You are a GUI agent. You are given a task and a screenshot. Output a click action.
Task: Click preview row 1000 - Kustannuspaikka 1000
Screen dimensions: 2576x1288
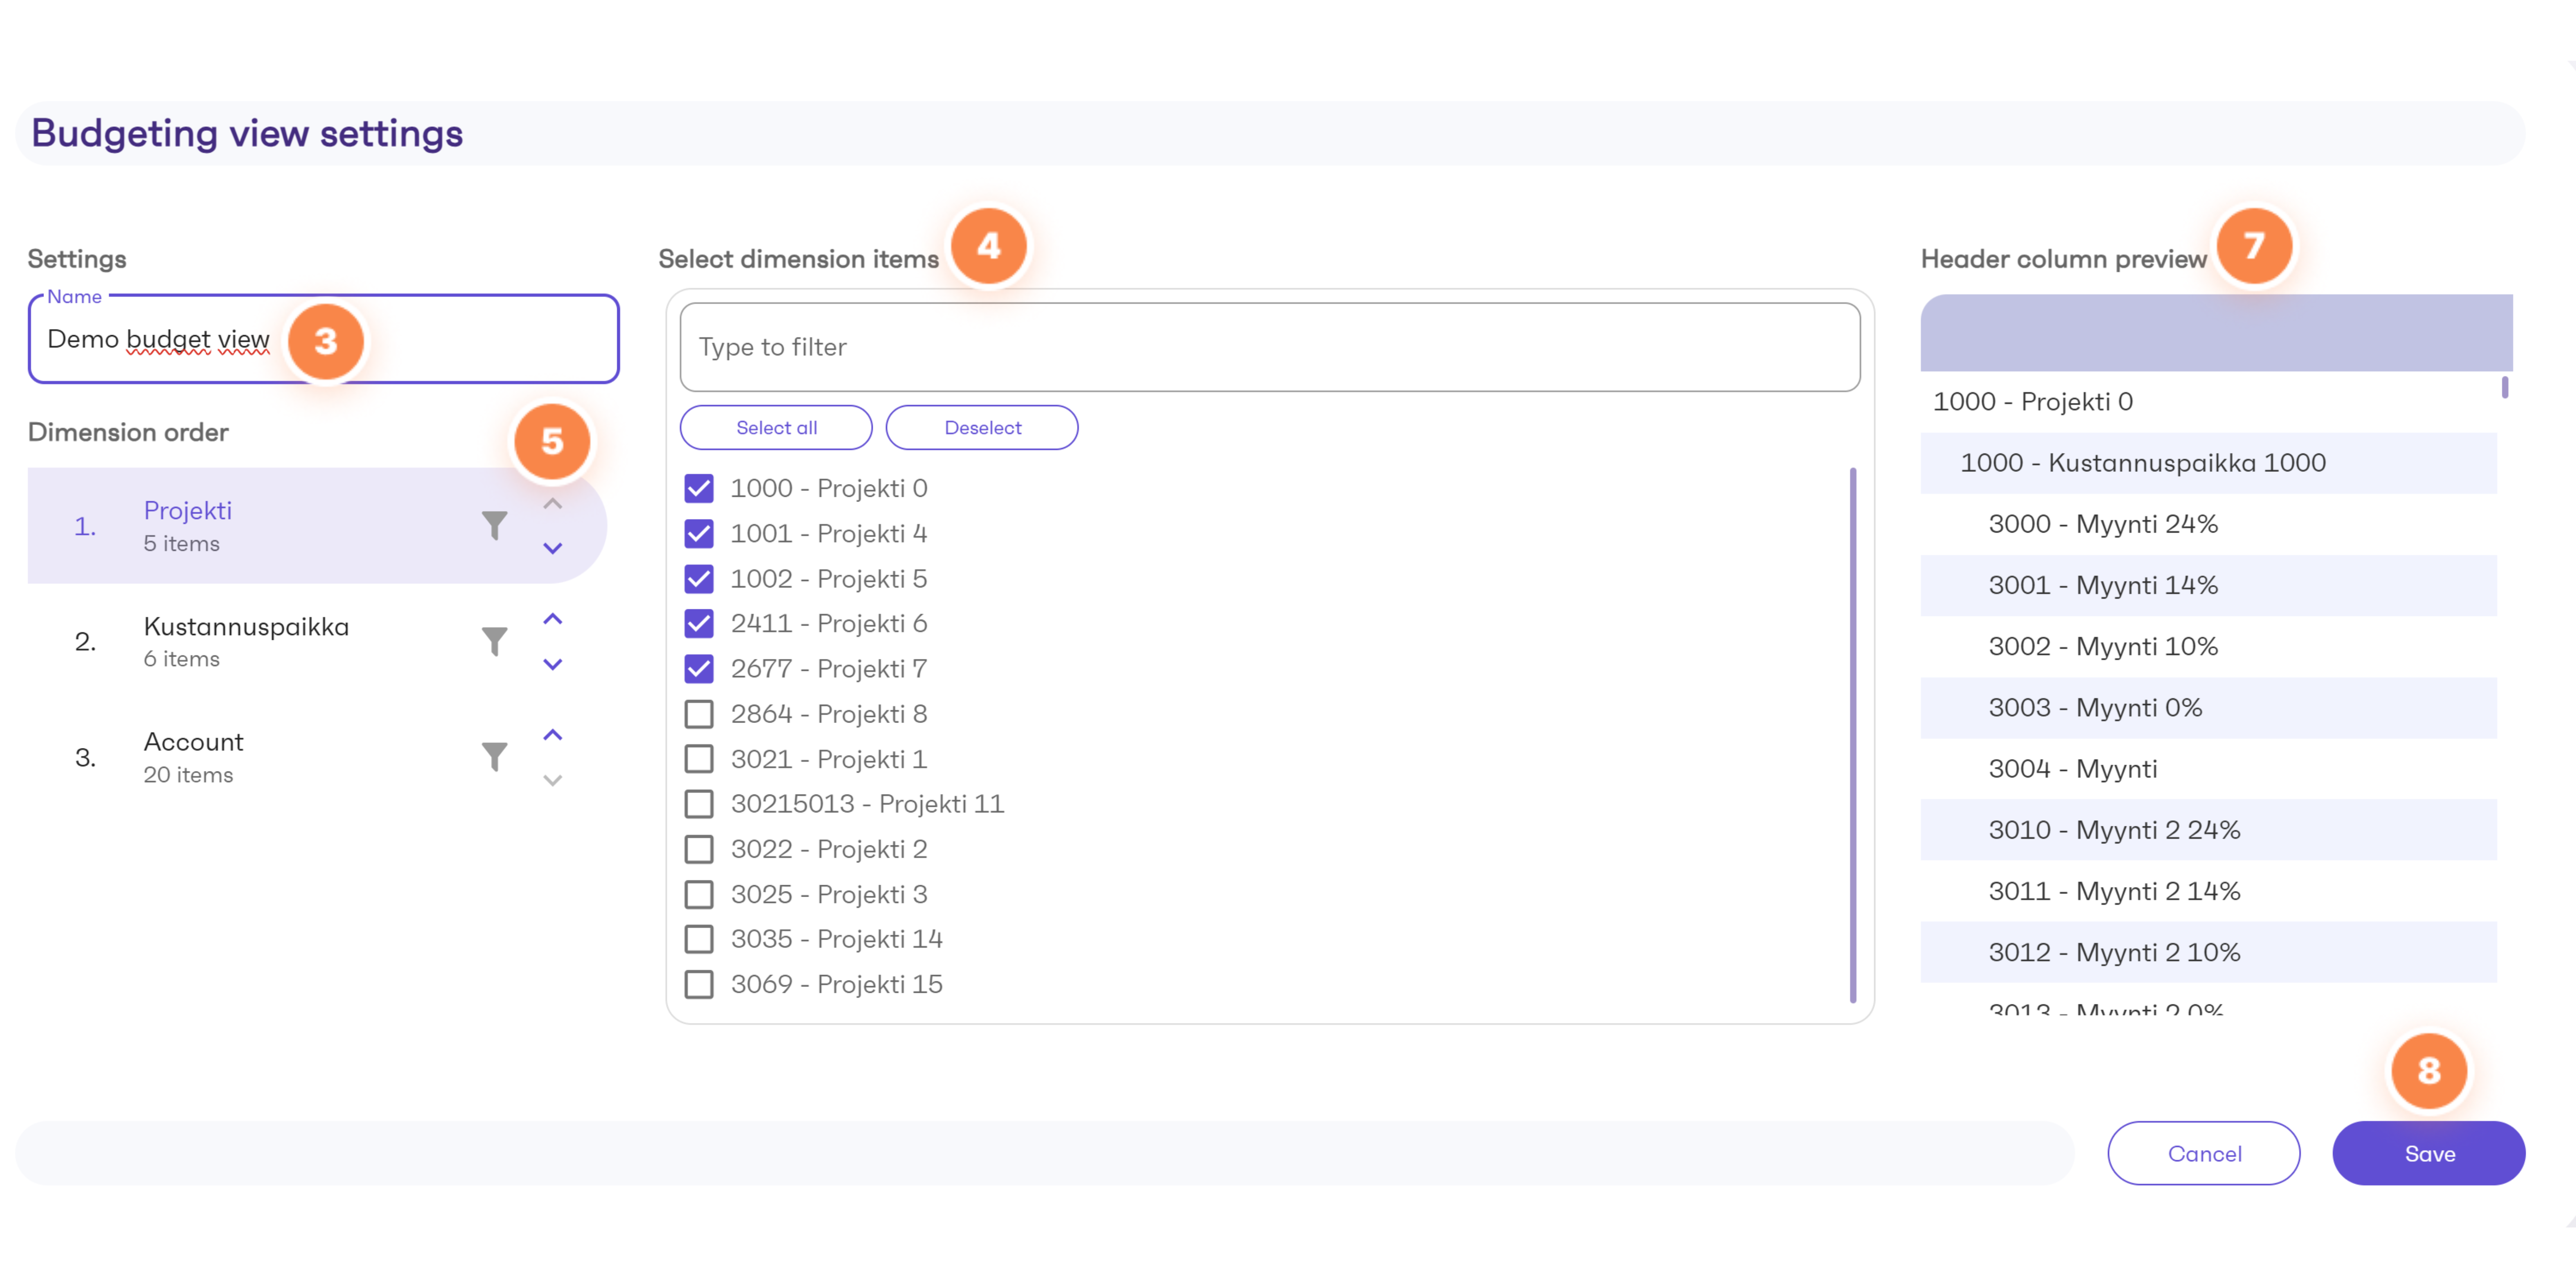coord(2208,463)
